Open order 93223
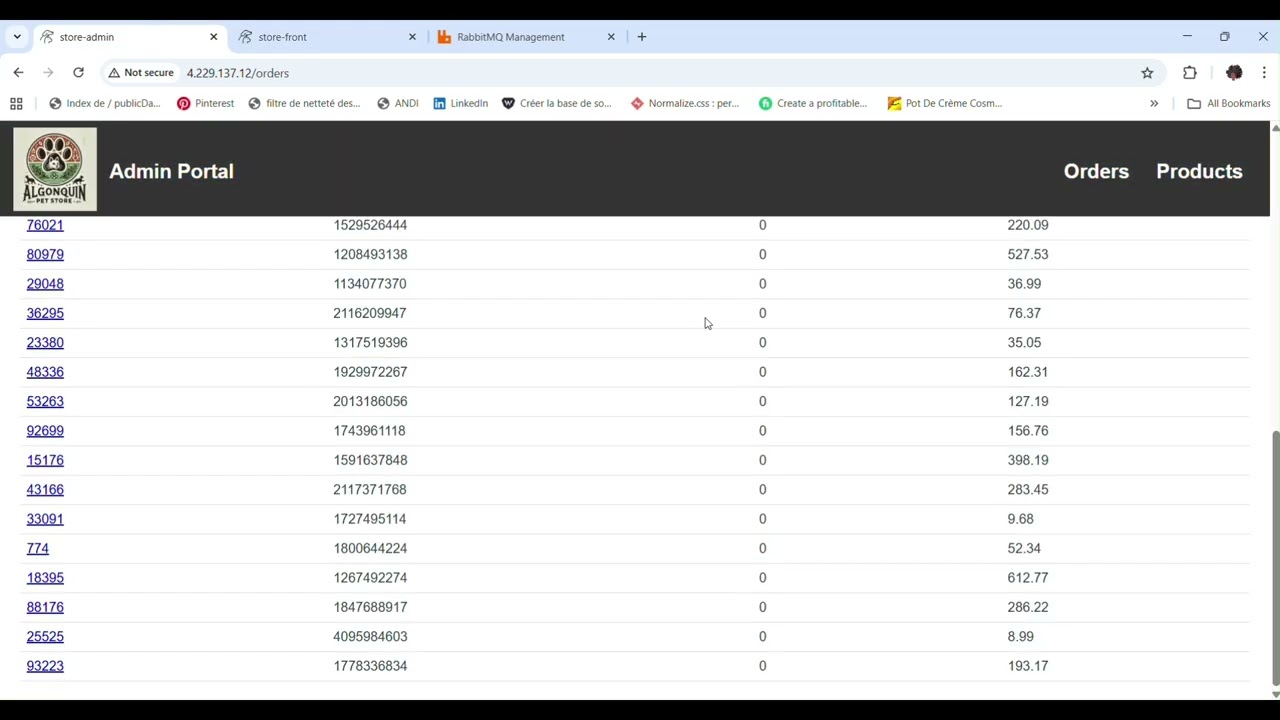This screenshot has width=1280, height=720. [x=45, y=666]
